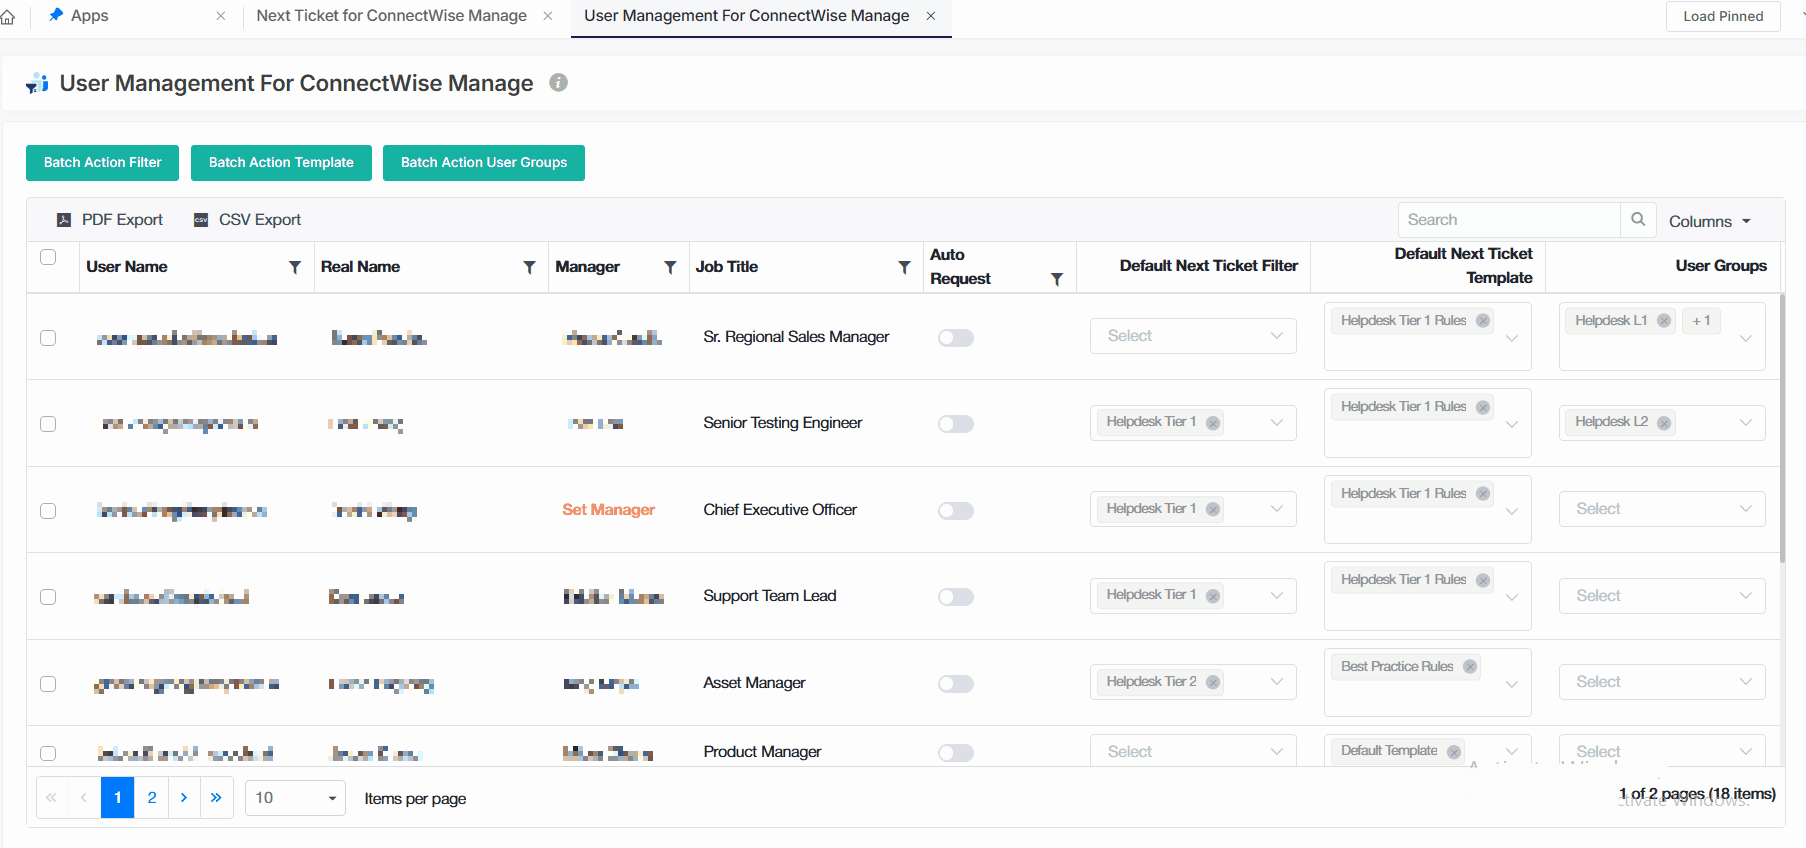Remove Helpdesk Tier 1 Rules for Support Team Lead
The width and height of the screenshot is (1806, 848).
[x=1483, y=580]
